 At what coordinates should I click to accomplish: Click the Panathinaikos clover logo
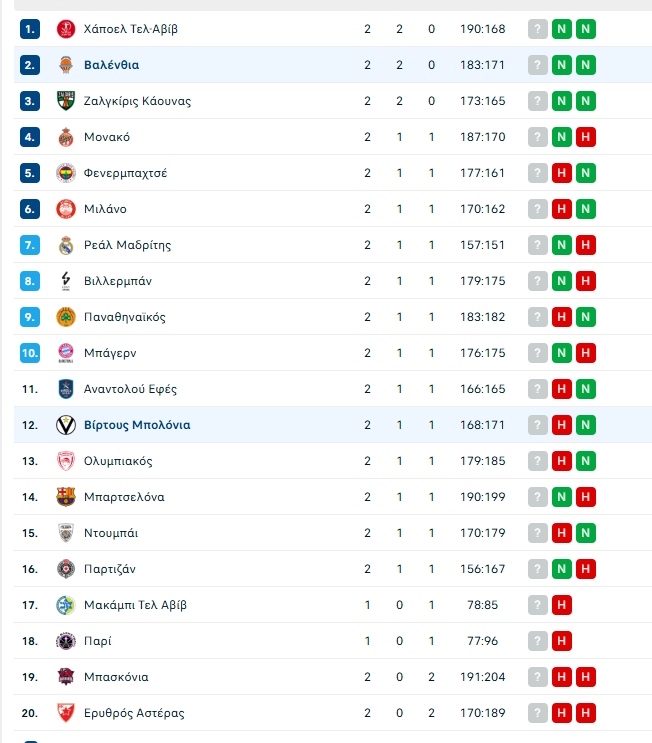[66, 317]
